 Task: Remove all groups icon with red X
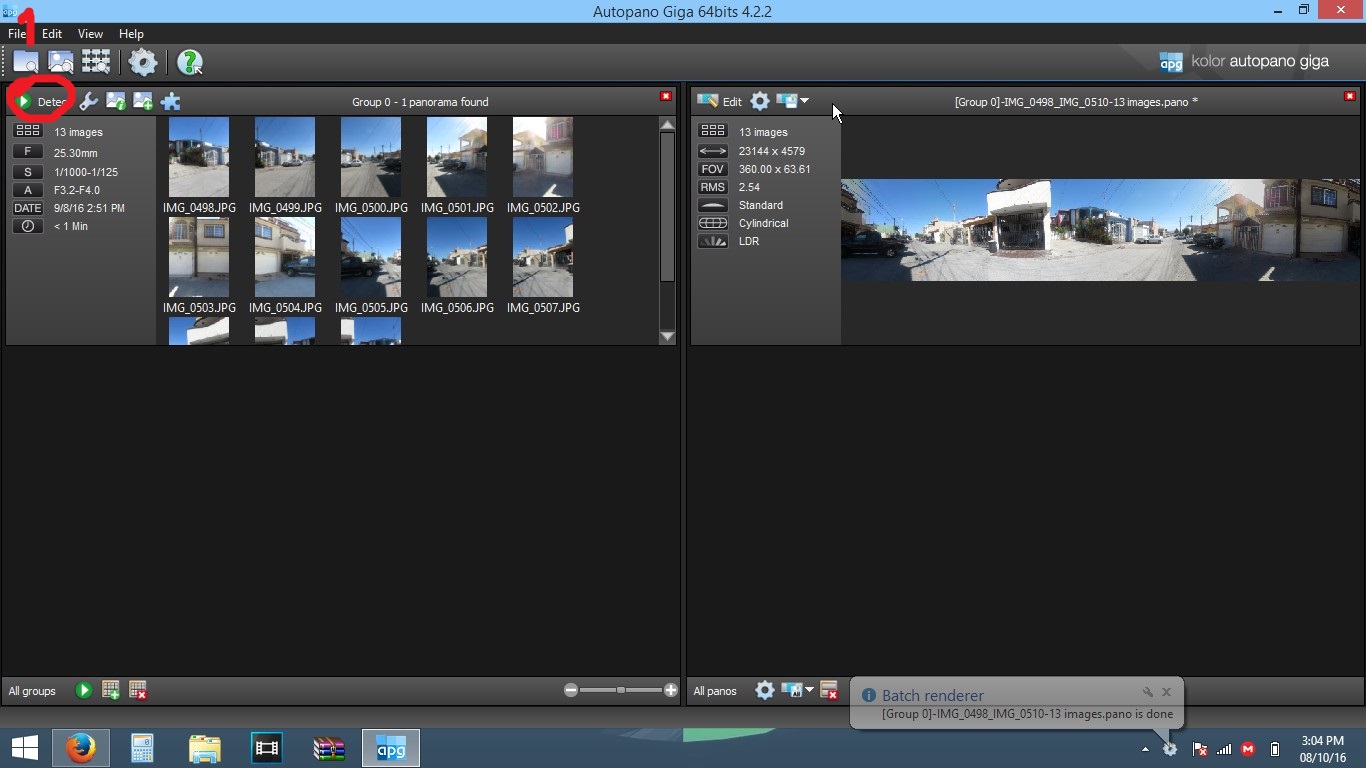click(138, 690)
